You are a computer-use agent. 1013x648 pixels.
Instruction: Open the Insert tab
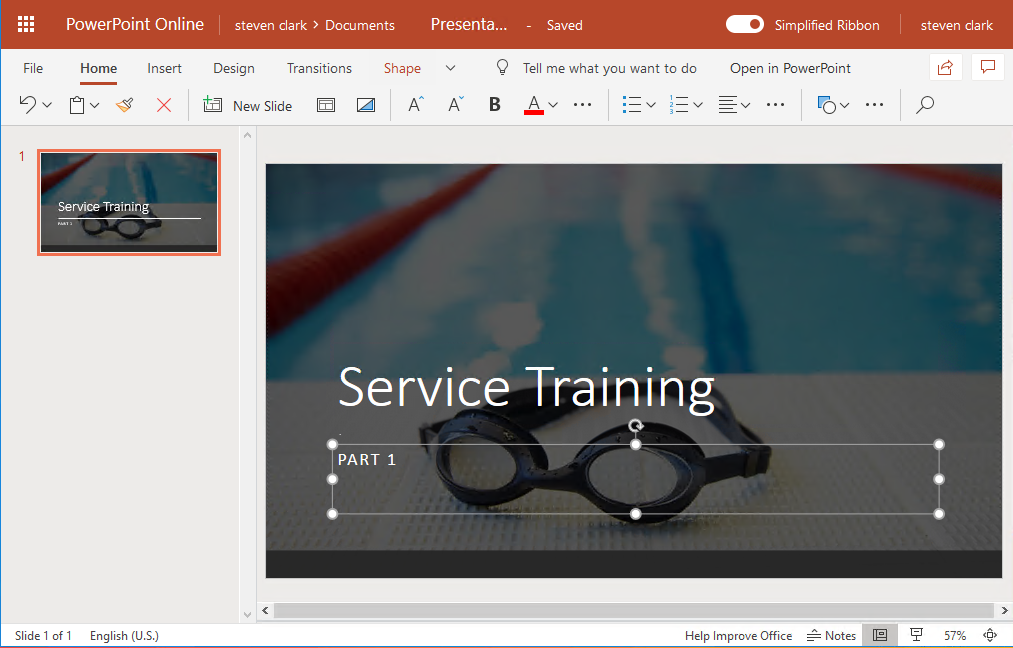[164, 68]
